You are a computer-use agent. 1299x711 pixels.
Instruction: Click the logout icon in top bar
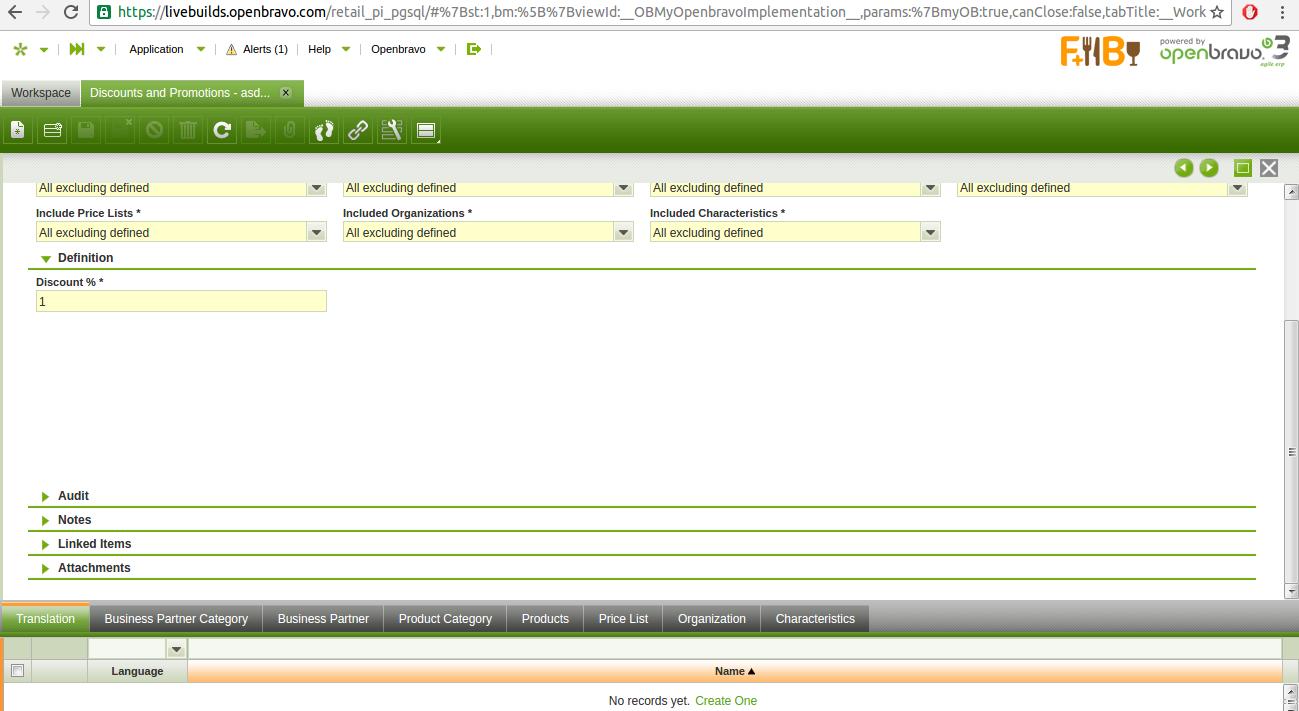[474, 49]
